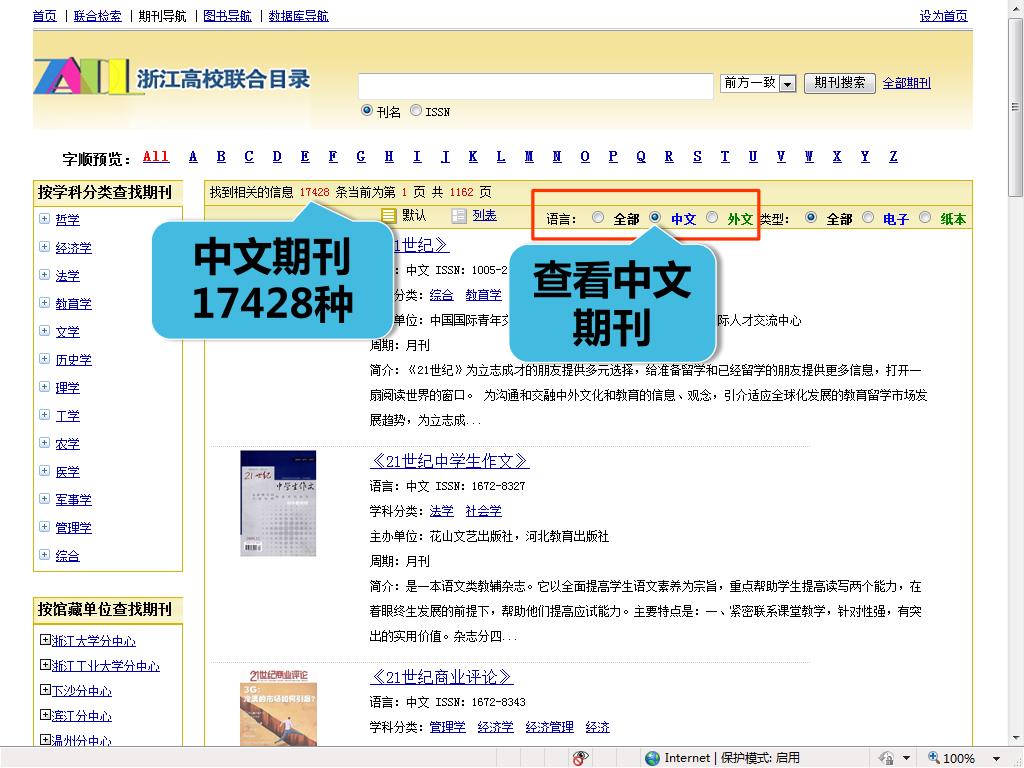The image size is (1024, 768).
Task: Click 21世纪中学生作文 cover thumbnail
Action: tap(278, 504)
